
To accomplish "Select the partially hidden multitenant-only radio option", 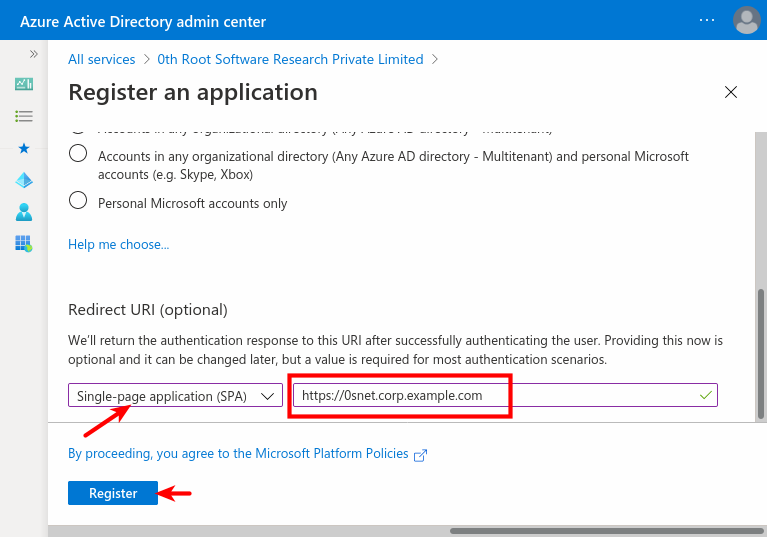I will 78,129.
